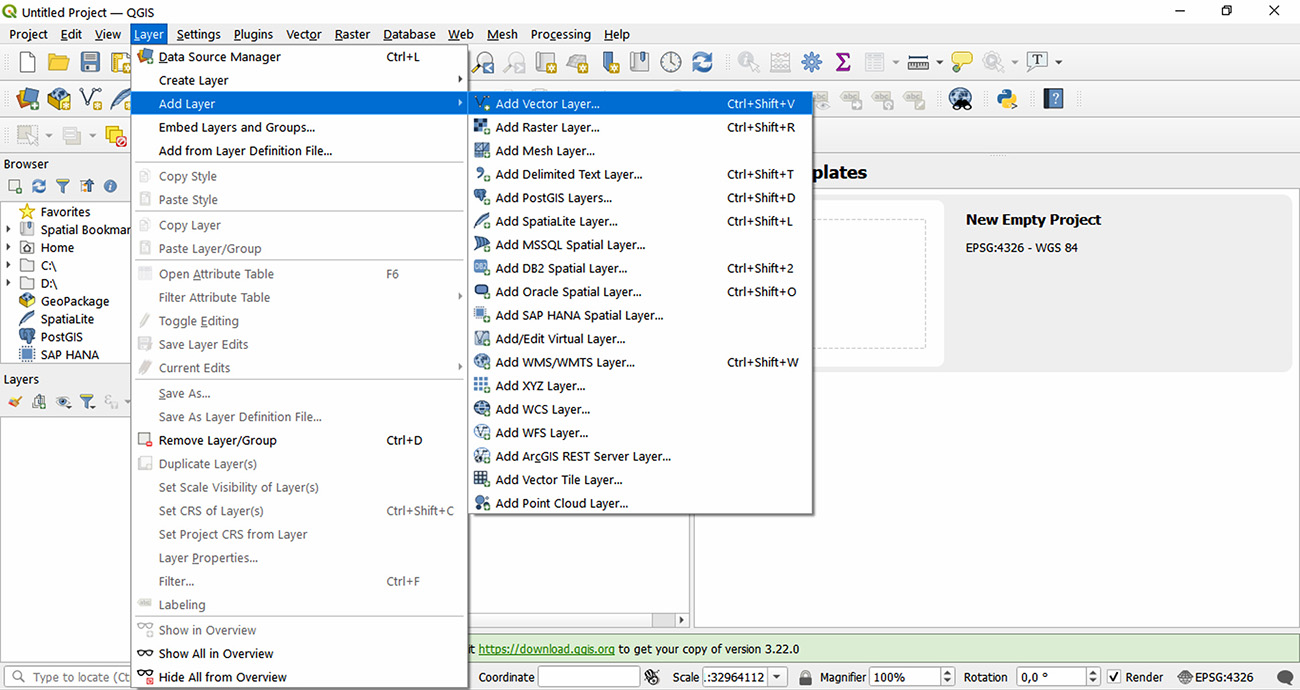Open Data Source Manager toolbar icon

pos(27,99)
